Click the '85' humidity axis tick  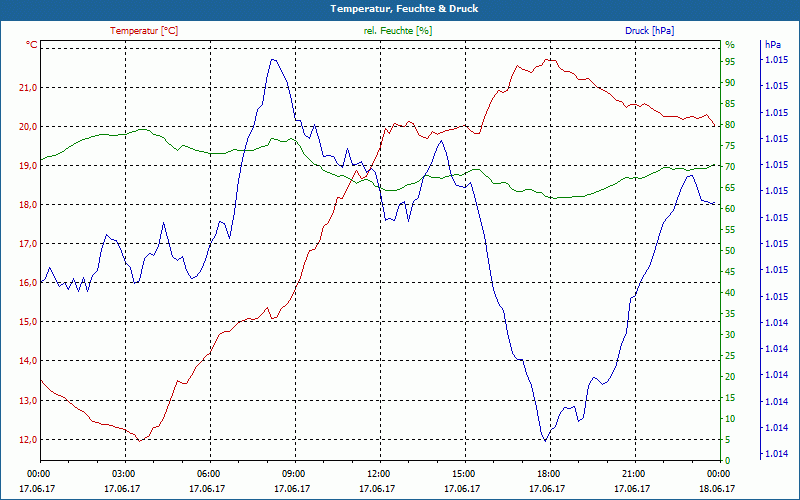click(x=730, y=104)
